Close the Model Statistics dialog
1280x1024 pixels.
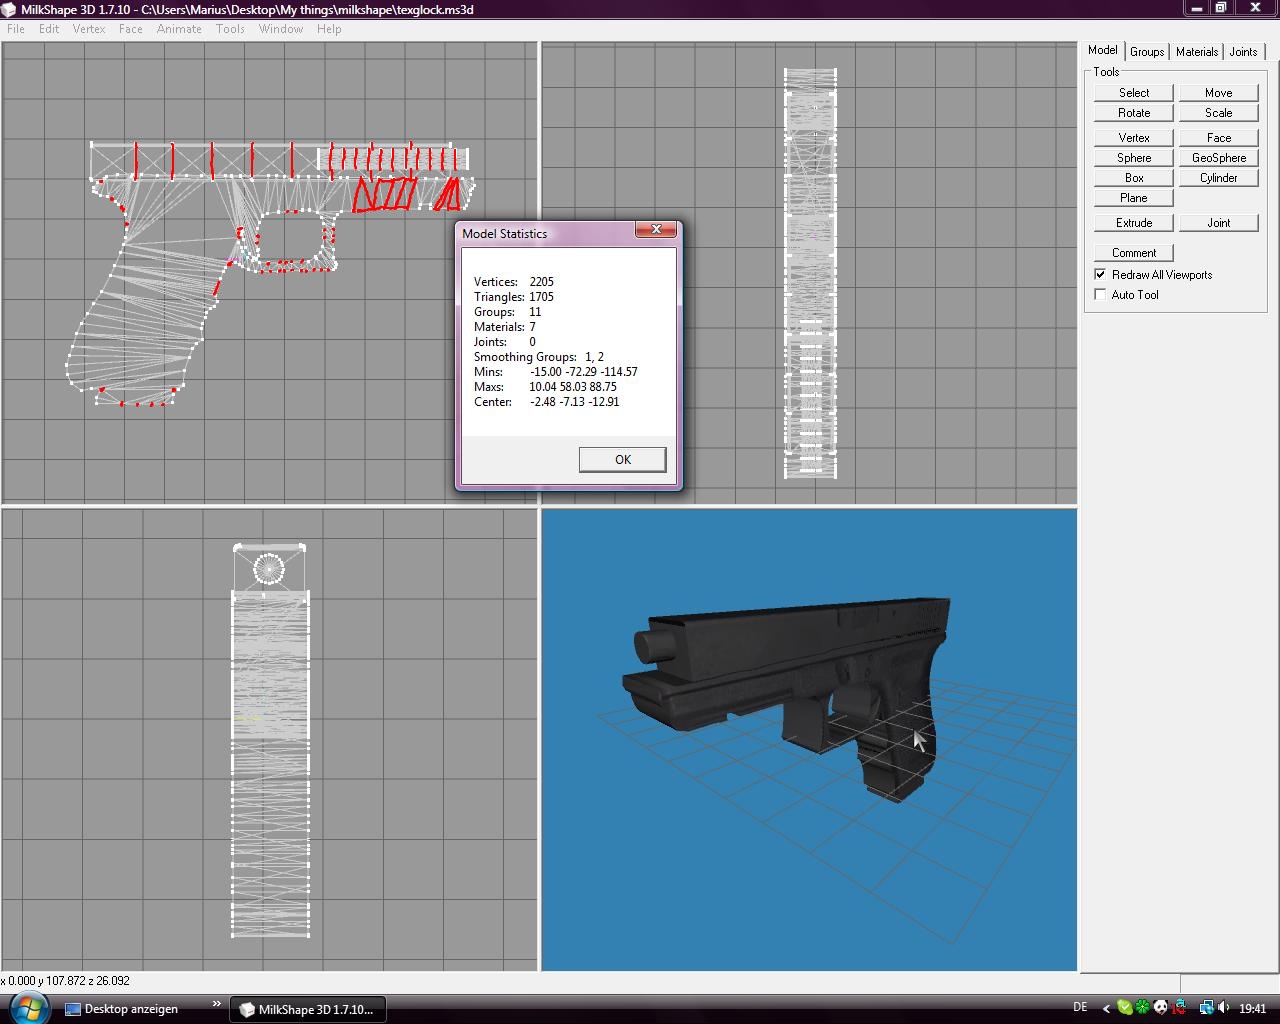click(x=656, y=230)
